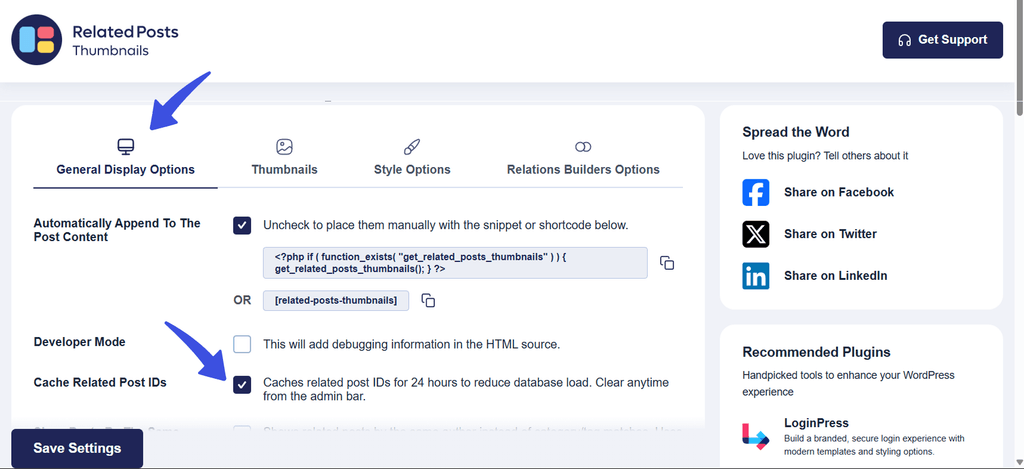
Task: Click the Save Settings button
Action: click(77, 449)
